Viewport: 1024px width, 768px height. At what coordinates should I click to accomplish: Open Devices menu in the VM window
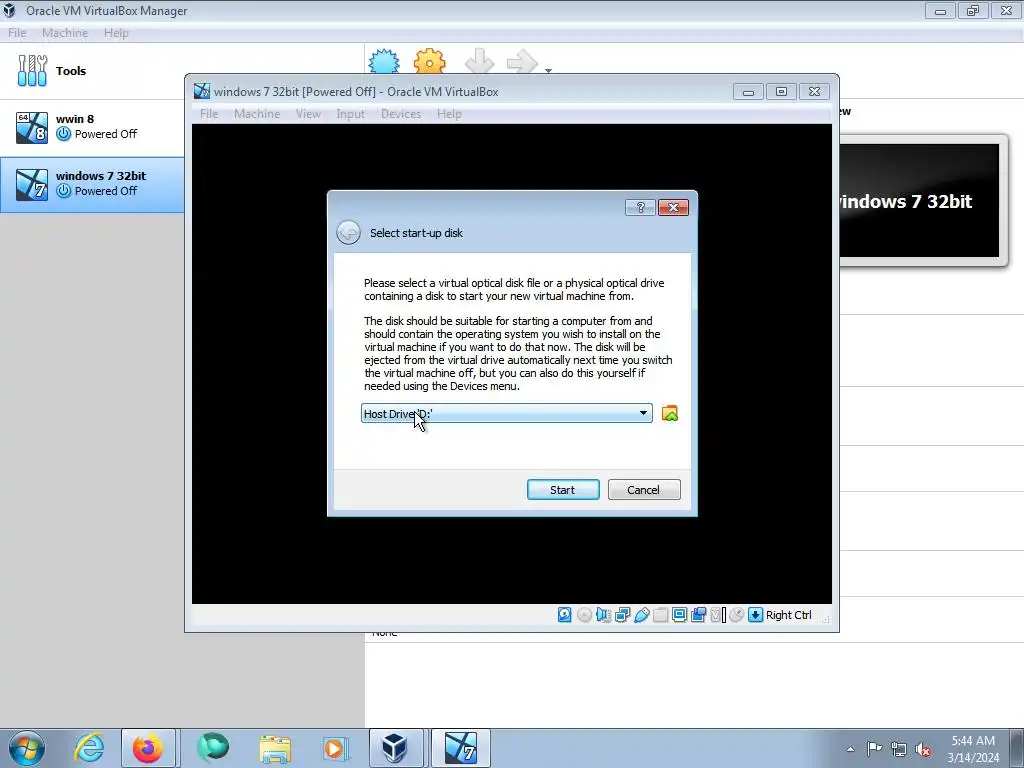pos(401,114)
